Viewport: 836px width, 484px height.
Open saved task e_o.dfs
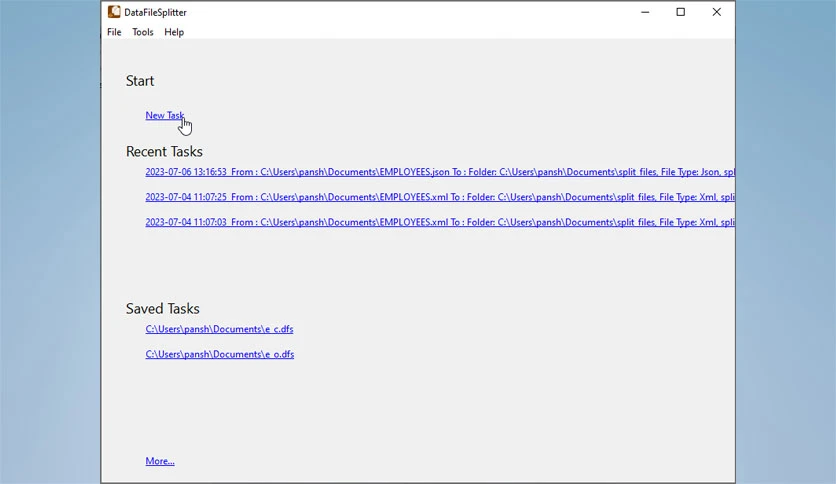pos(220,354)
